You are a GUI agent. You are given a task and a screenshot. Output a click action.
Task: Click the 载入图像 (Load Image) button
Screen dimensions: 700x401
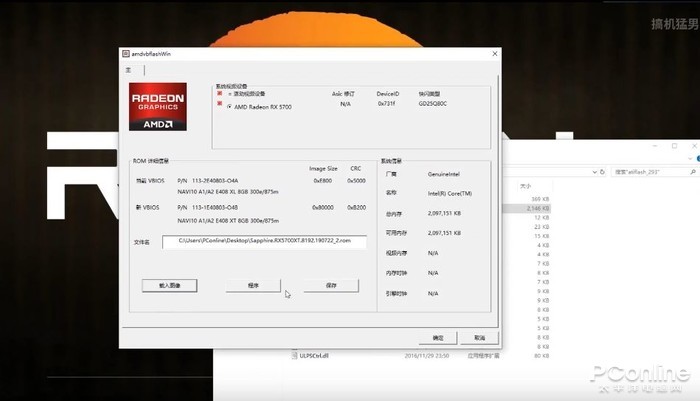pyautogui.click(x=170, y=285)
